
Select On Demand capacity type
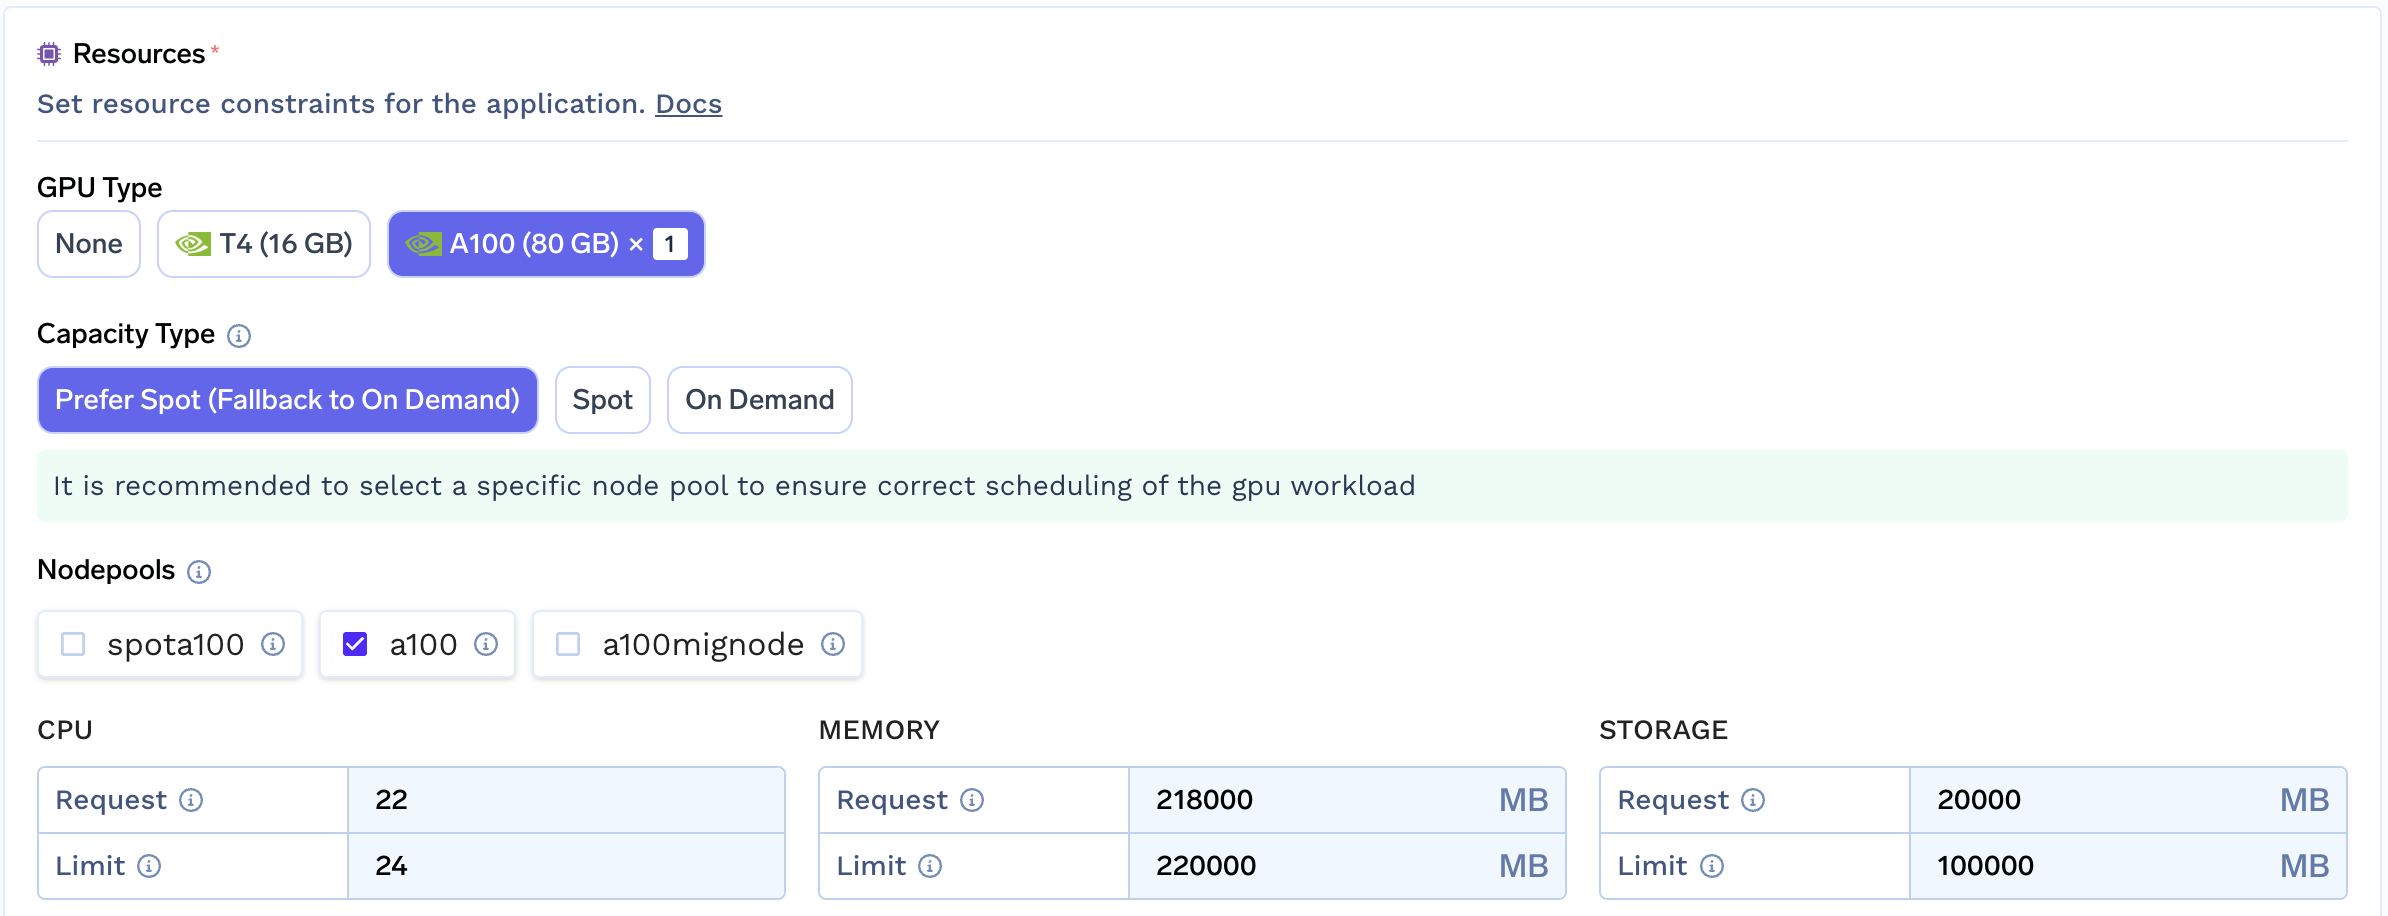pyautogui.click(x=760, y=400)
